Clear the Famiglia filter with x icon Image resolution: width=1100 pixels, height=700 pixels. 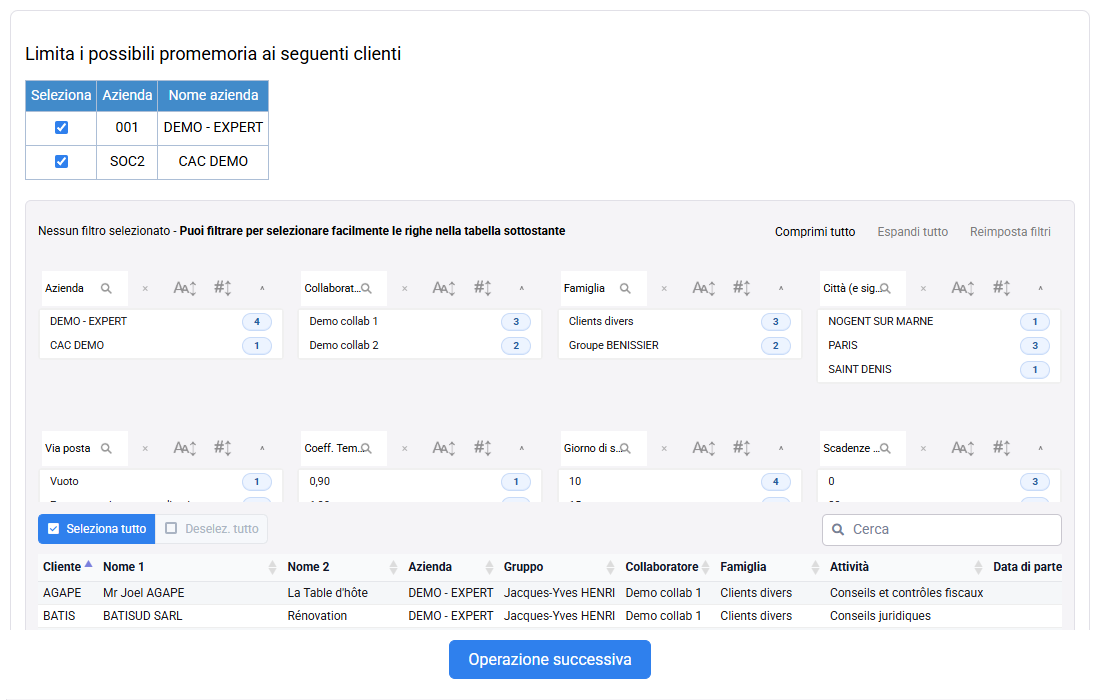(x=664, y=288)
